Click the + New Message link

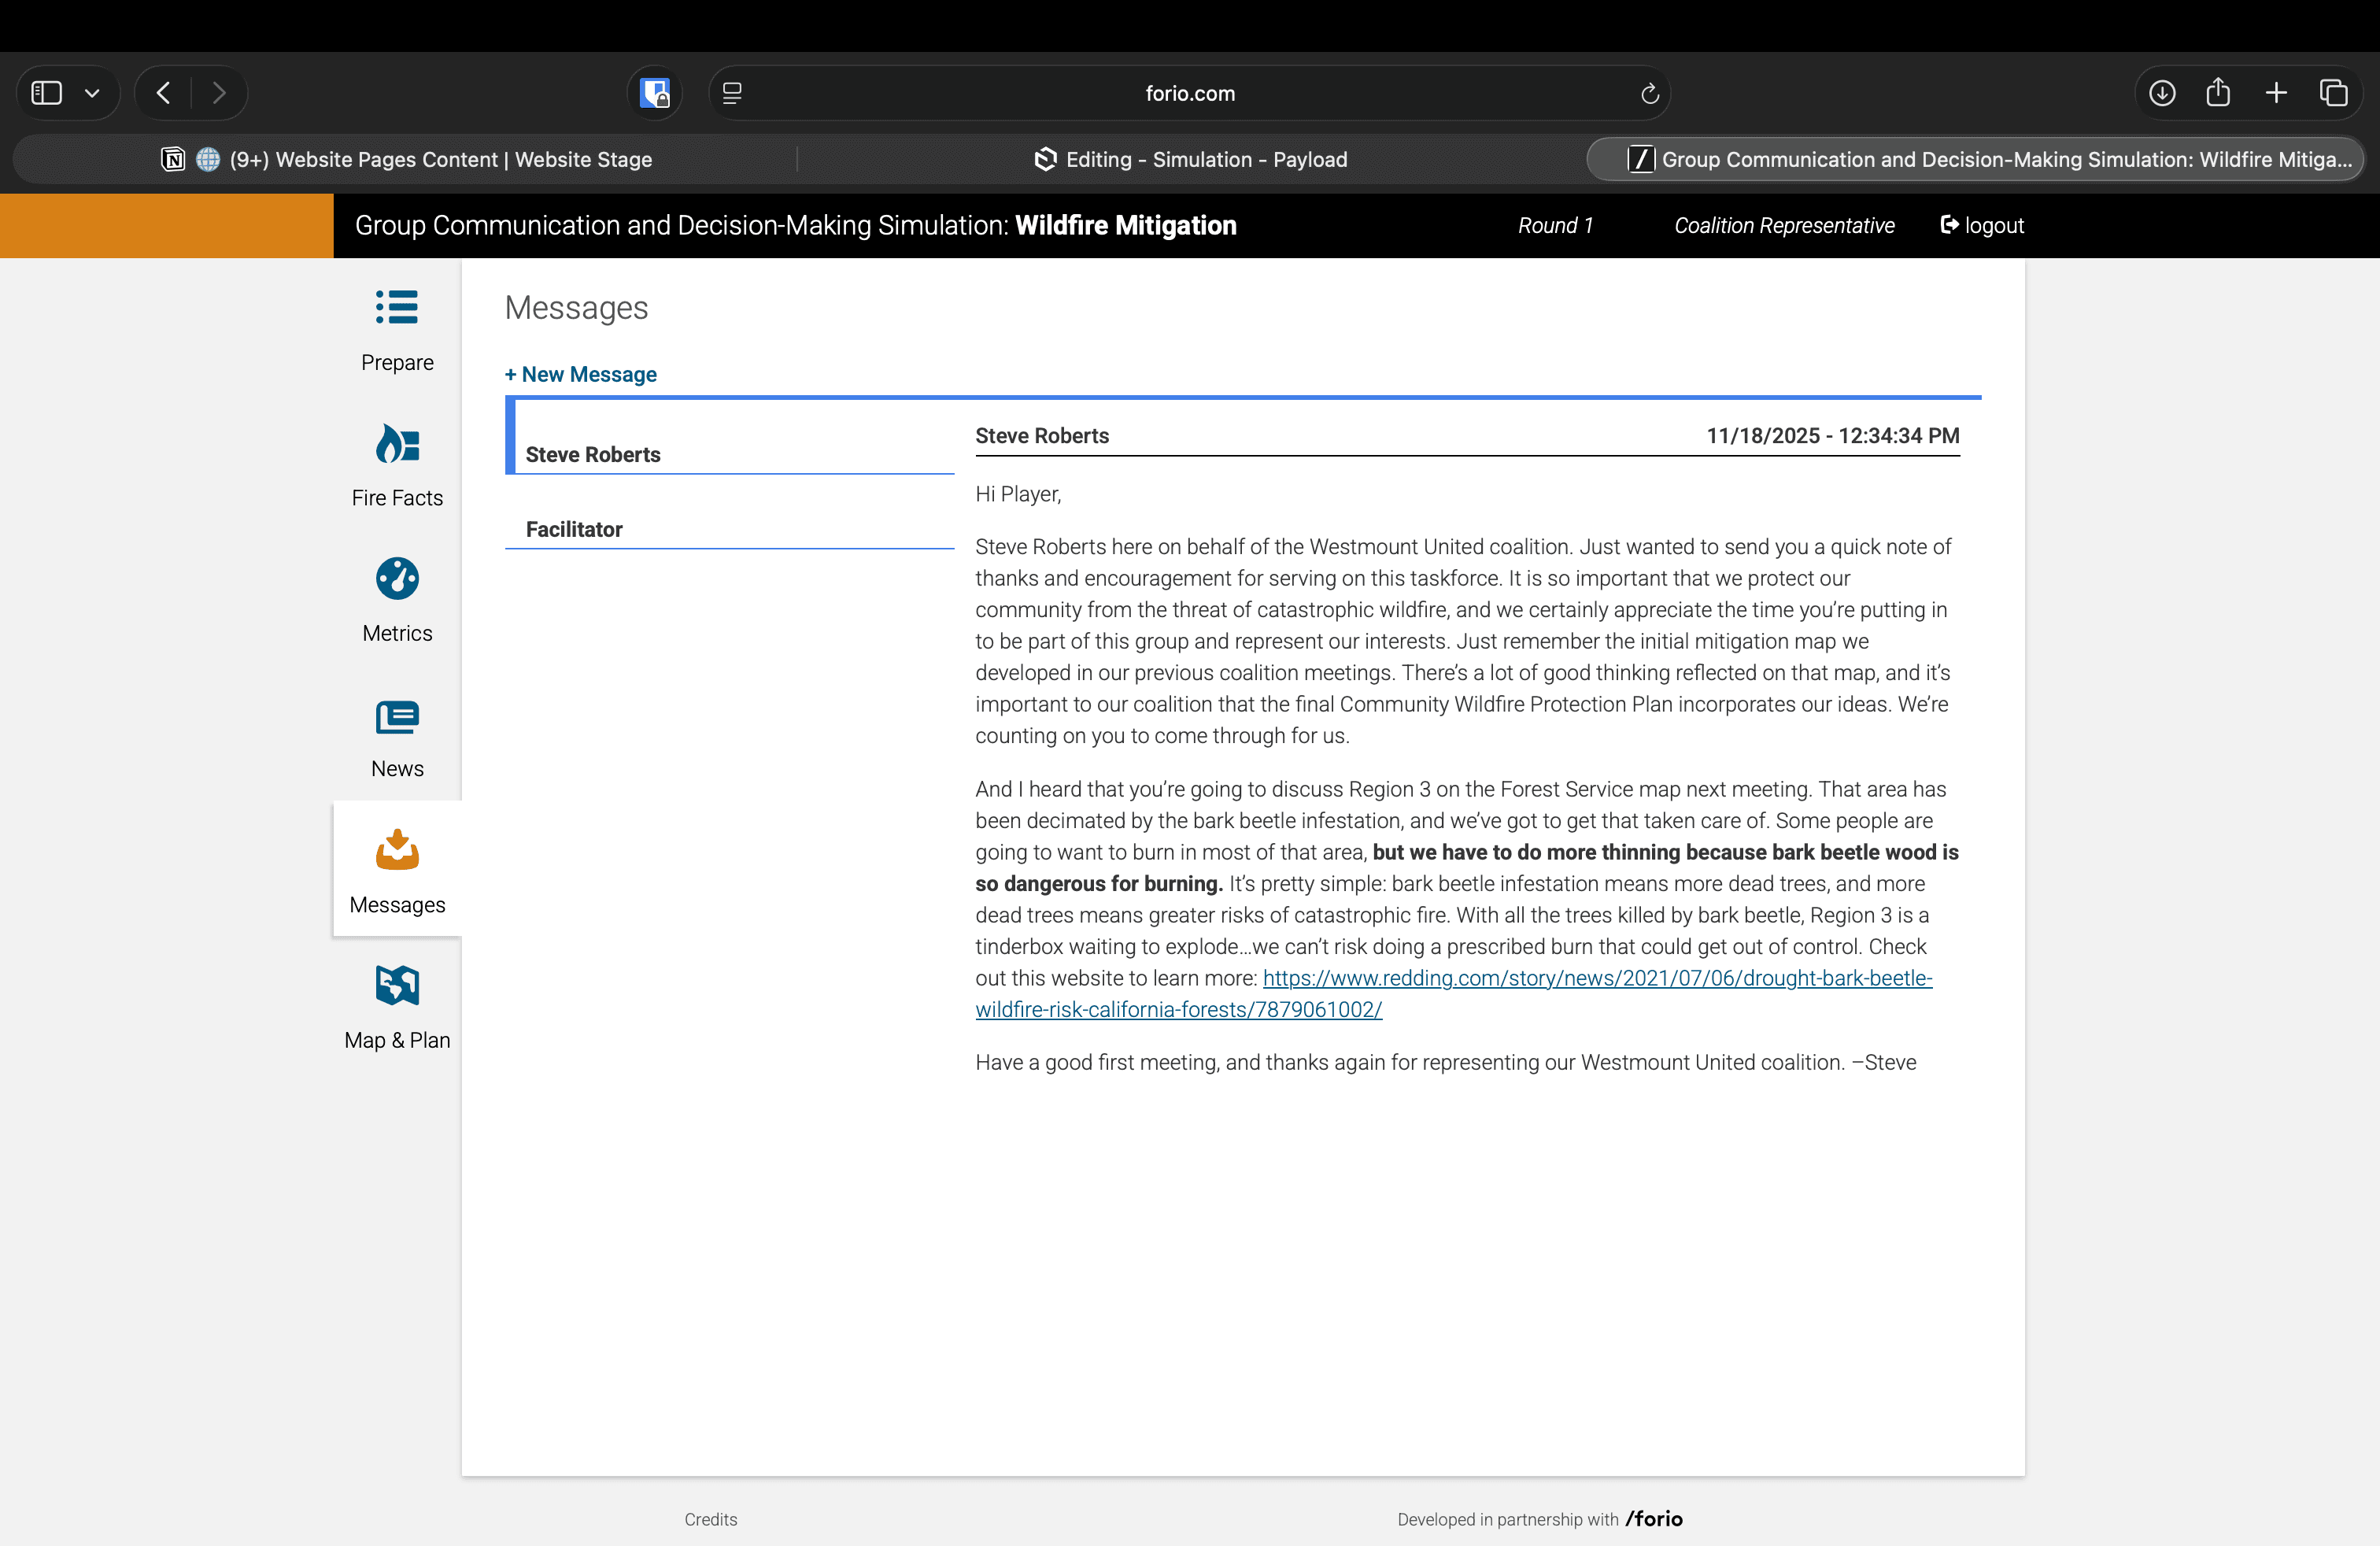click(581, 374)
